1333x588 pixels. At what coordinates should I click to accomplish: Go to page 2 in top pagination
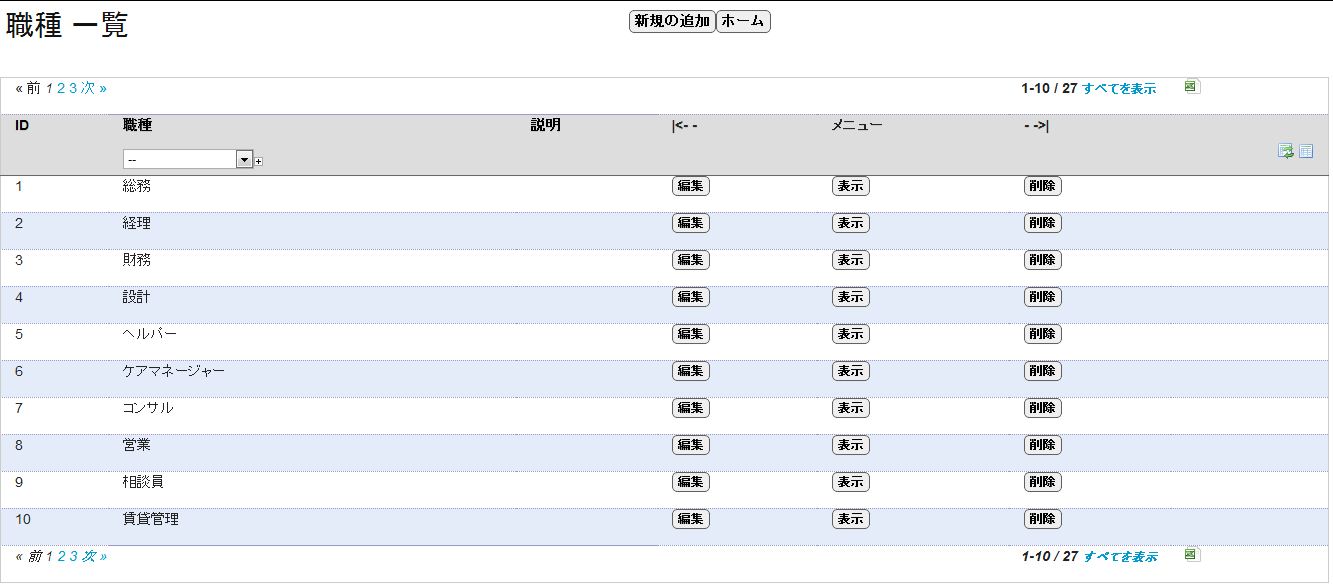tap(61, 88)
